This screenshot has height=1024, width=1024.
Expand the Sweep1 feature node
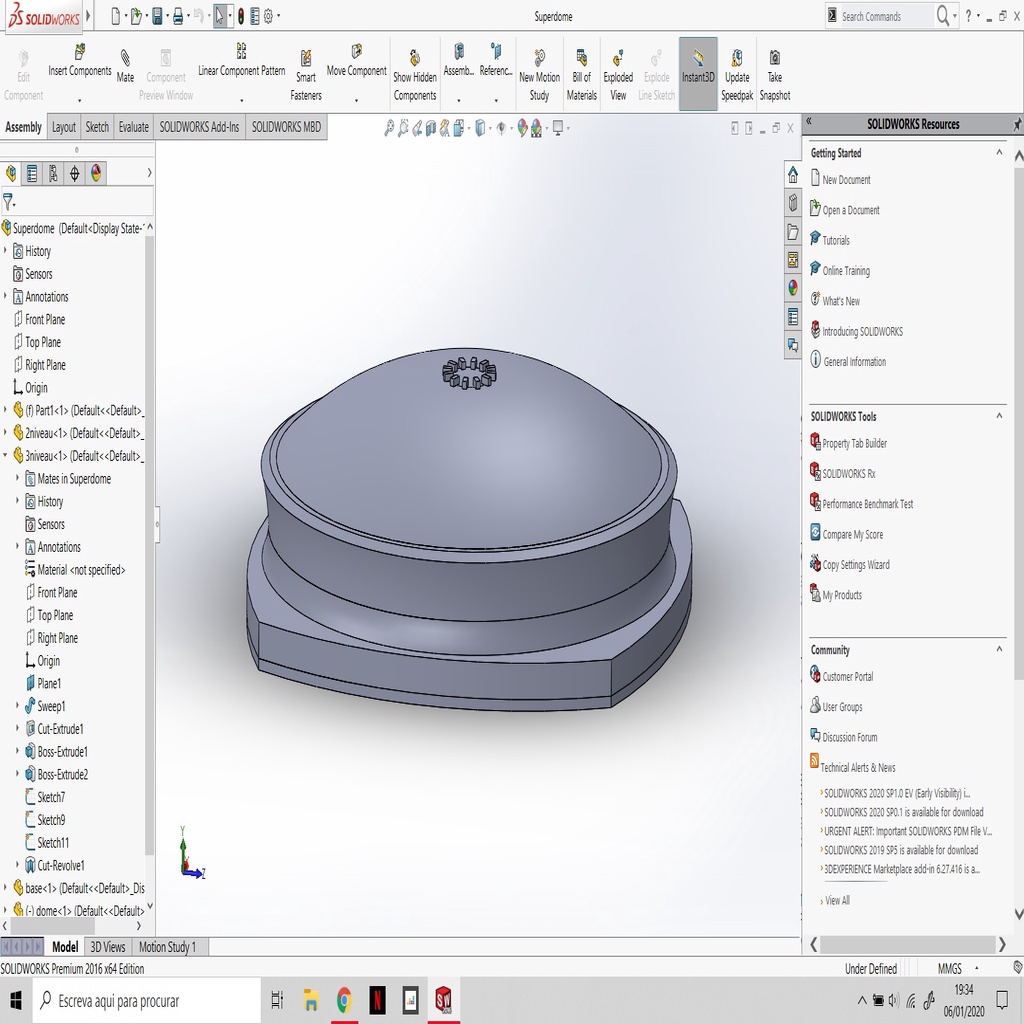(17, 706)
